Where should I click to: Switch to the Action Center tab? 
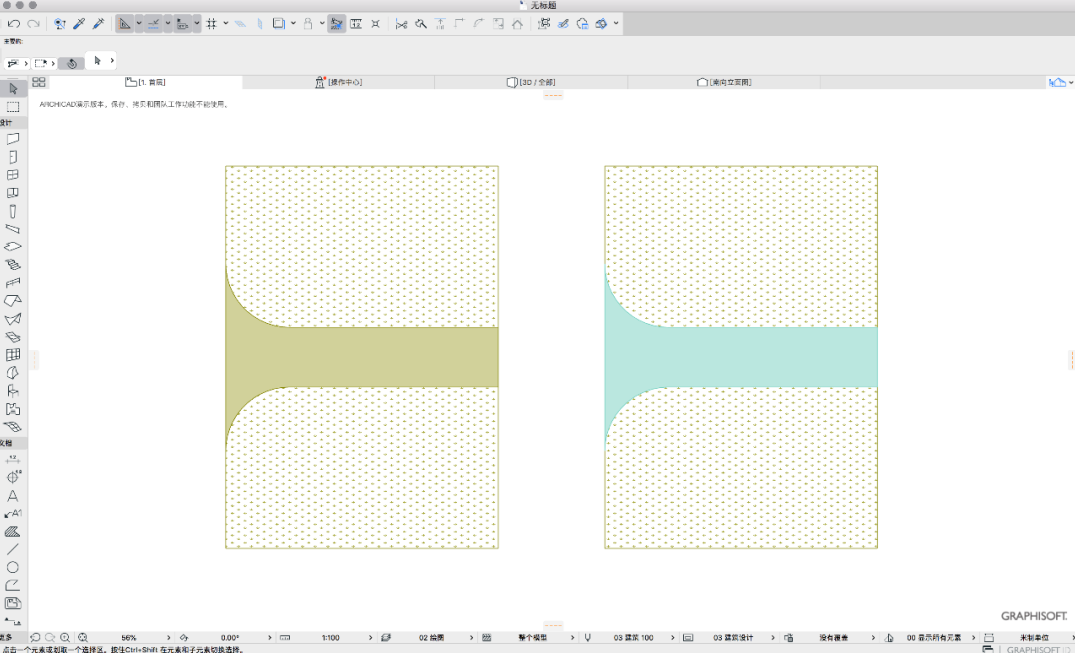pos(339,82)
